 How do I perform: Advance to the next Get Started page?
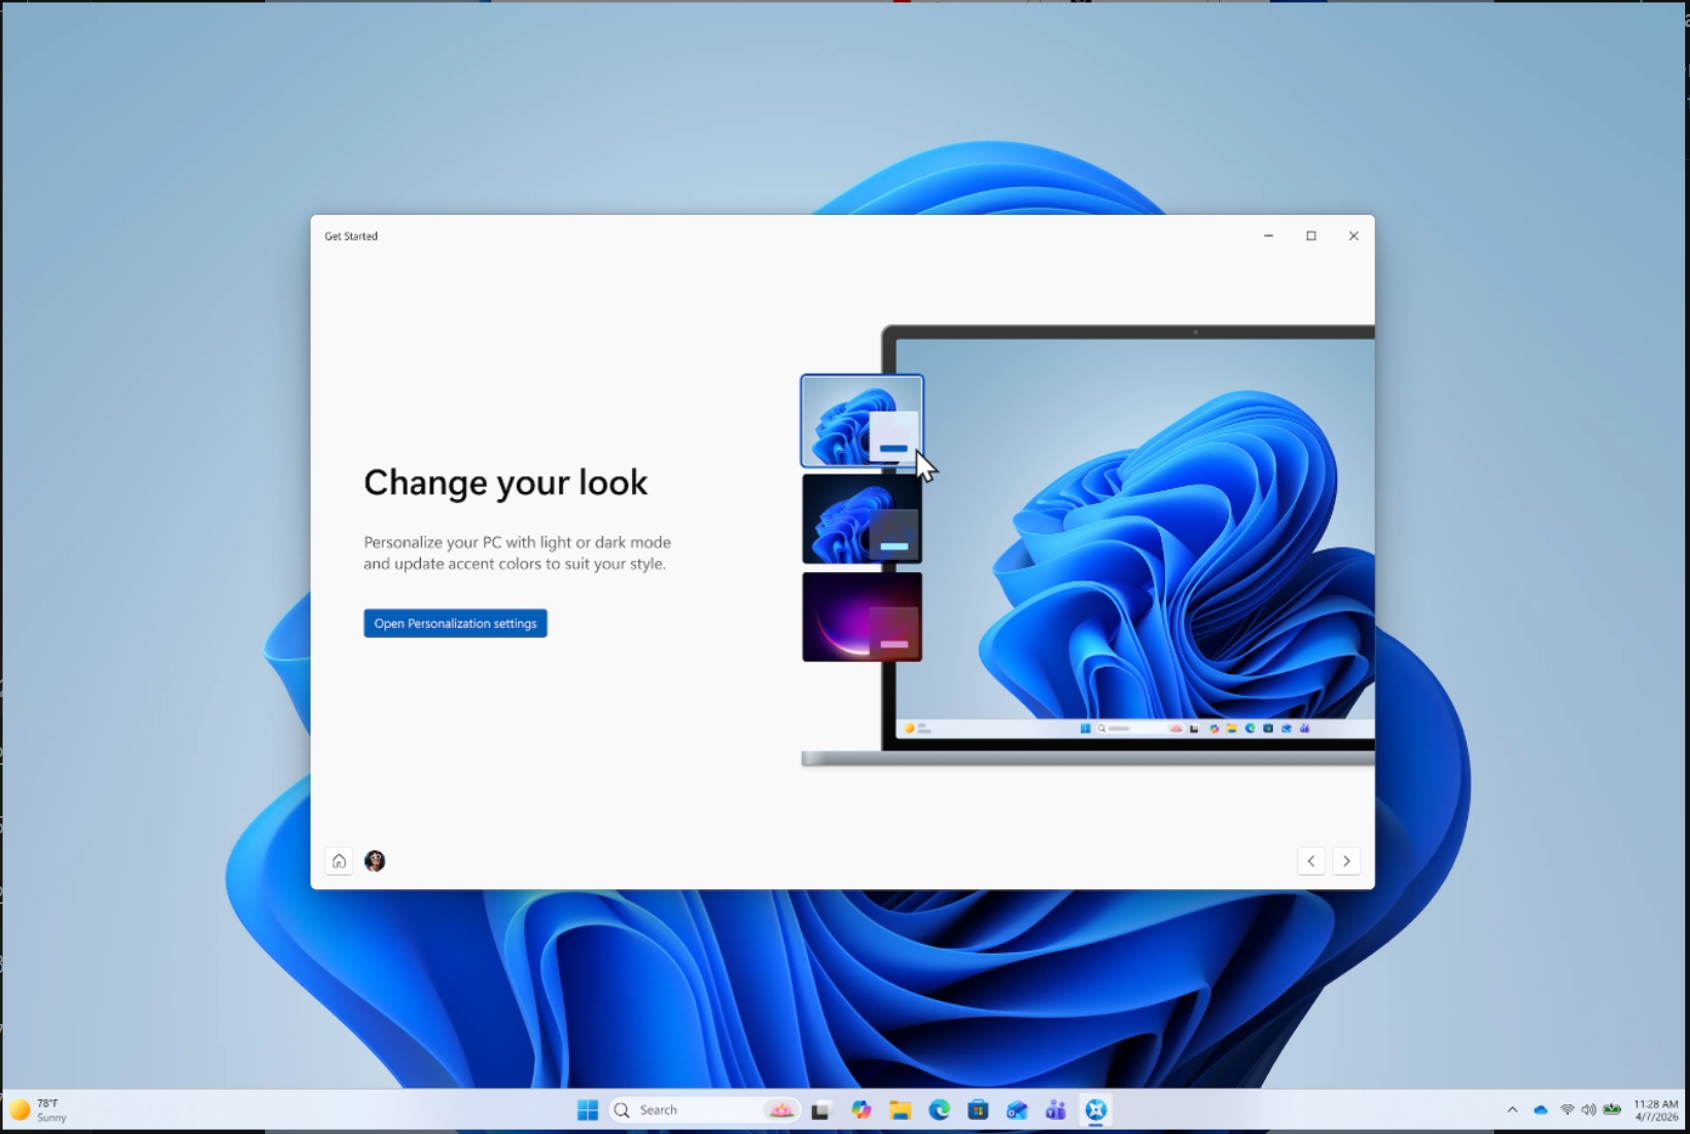point(1347,861)
